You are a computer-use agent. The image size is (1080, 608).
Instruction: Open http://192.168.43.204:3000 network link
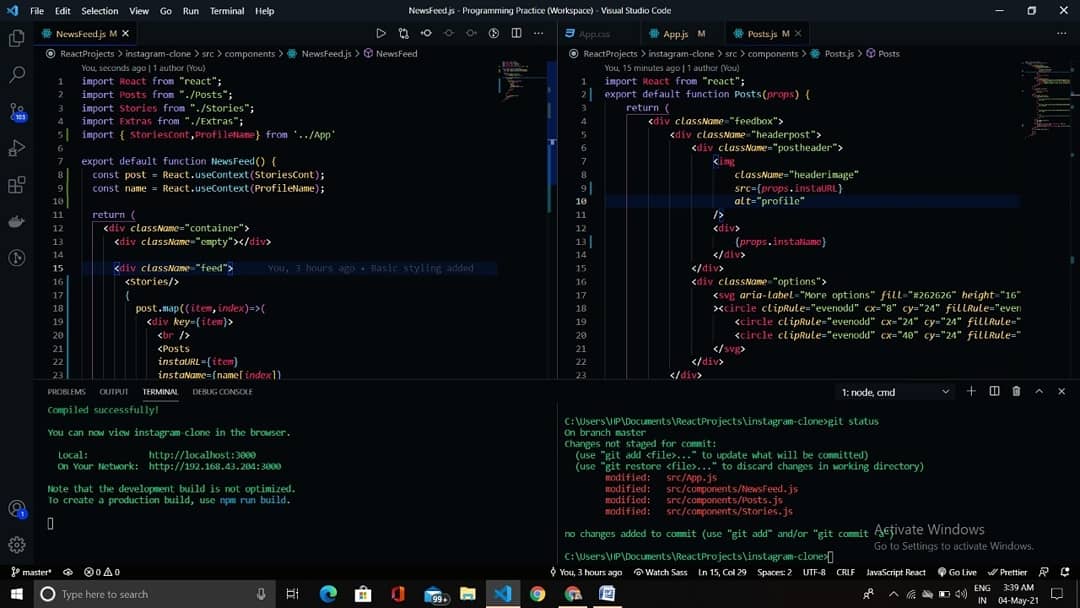214,466
